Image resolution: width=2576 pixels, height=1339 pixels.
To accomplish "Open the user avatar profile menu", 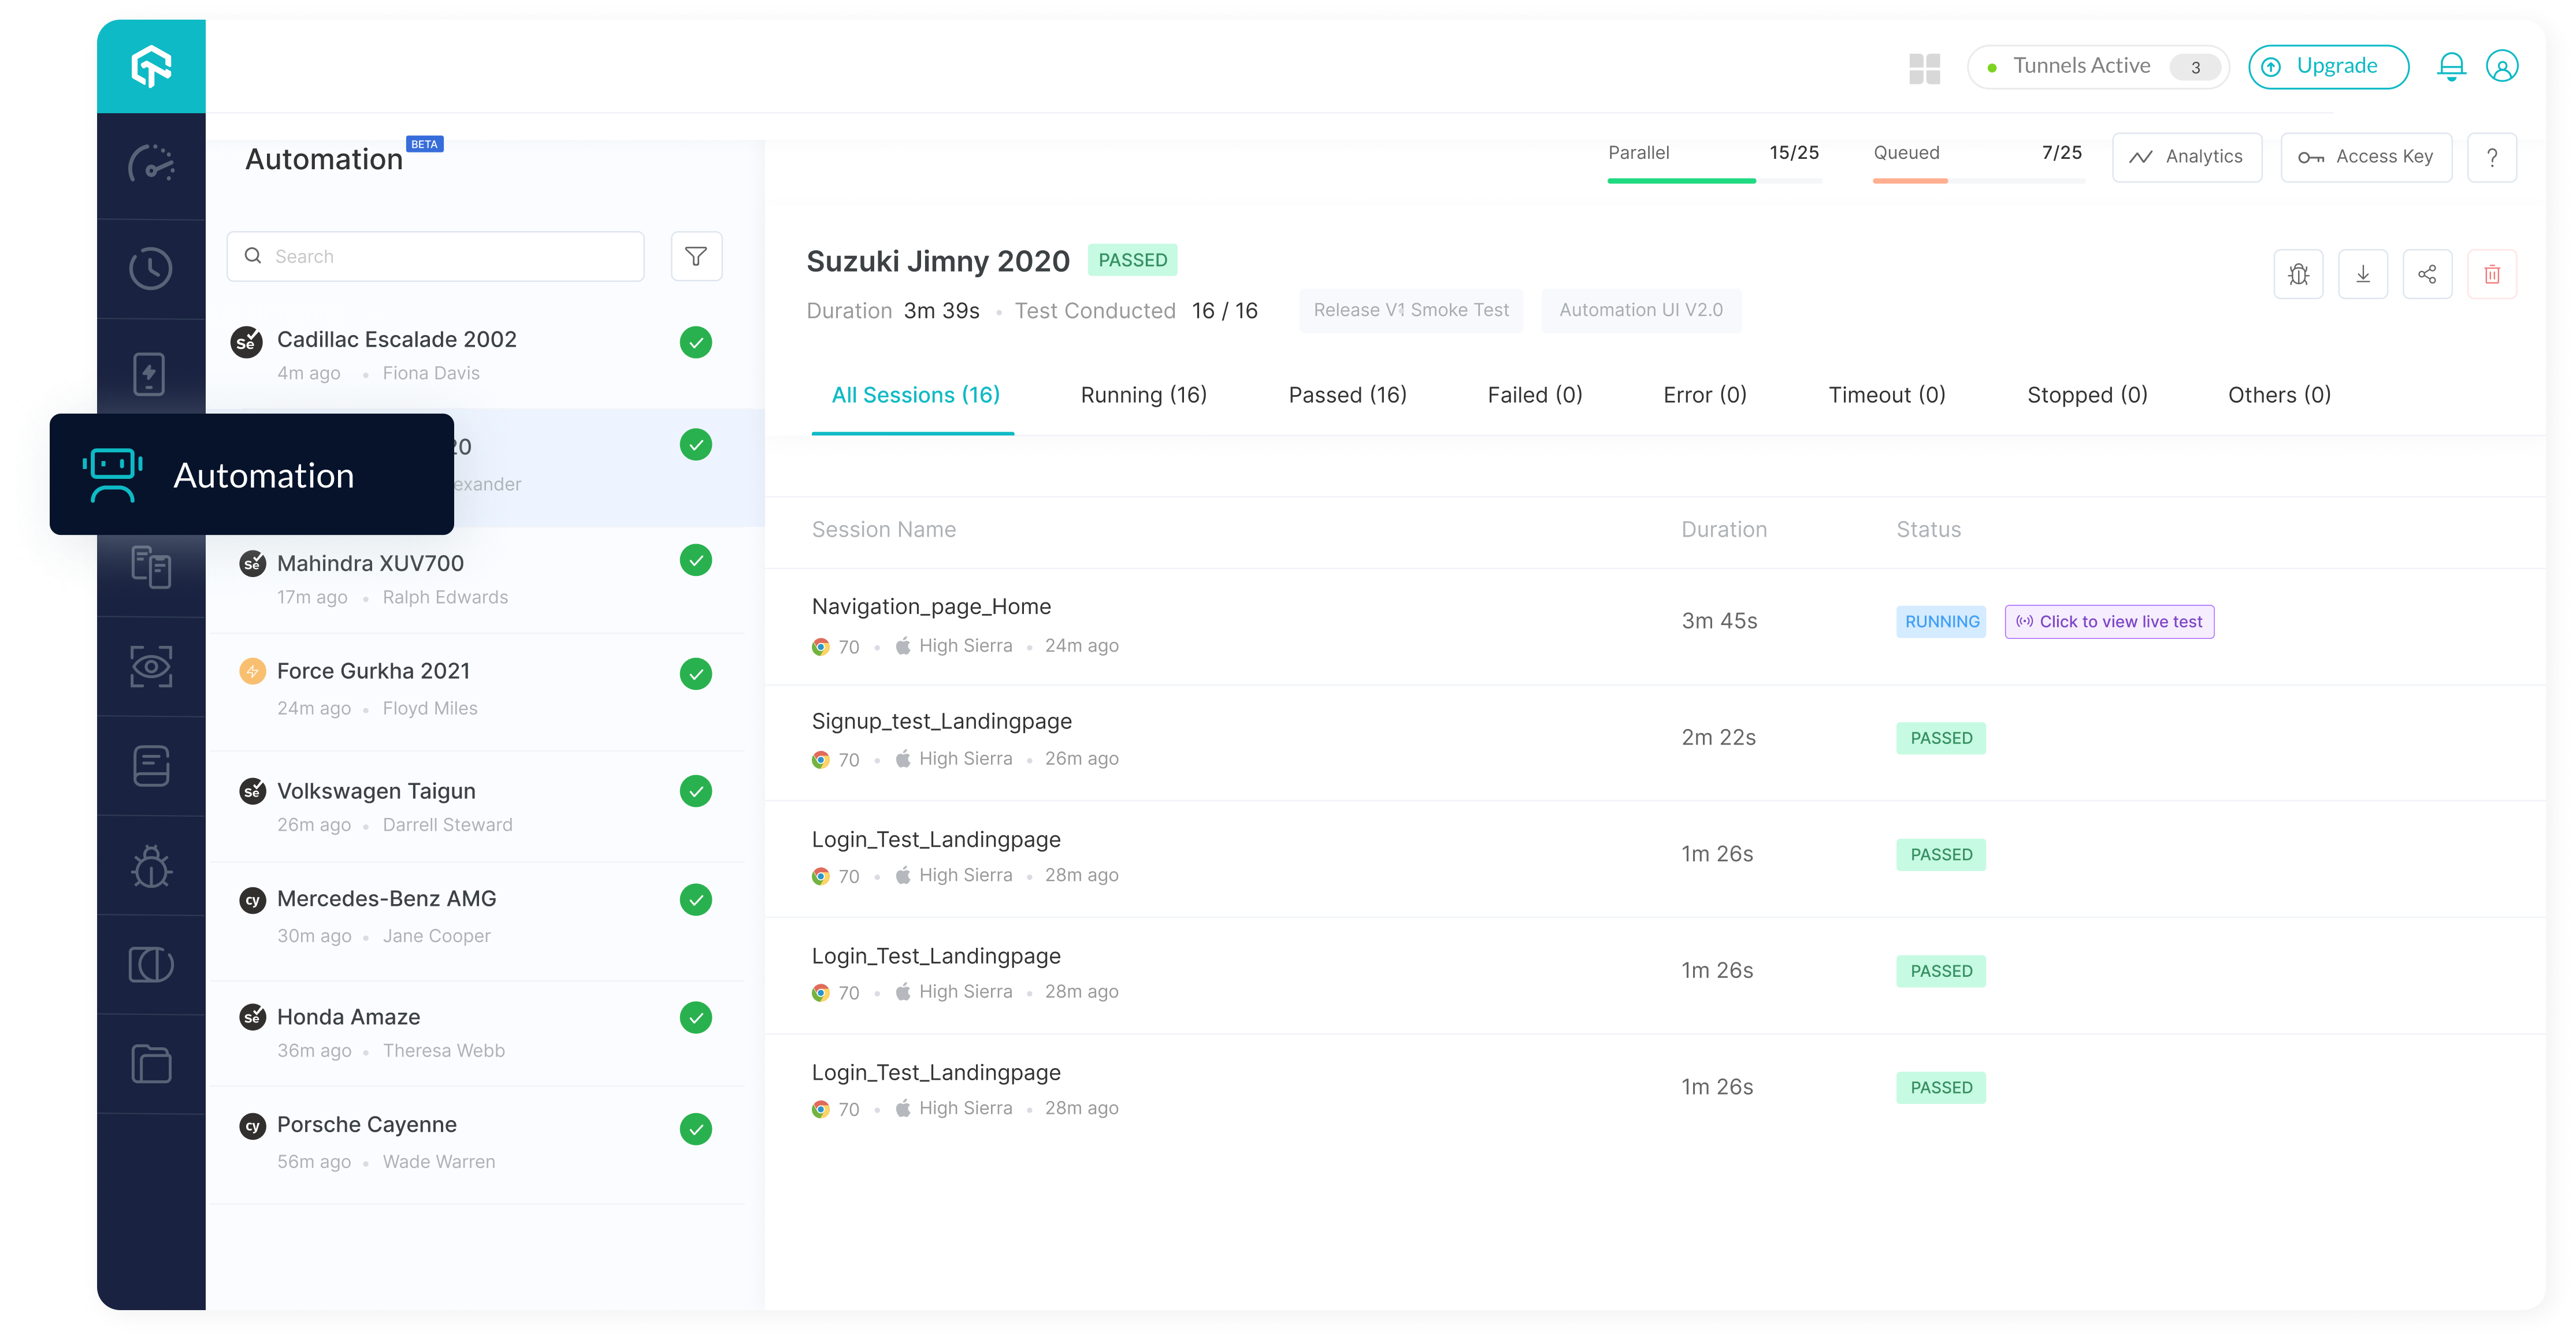I will (x=2503, y=66).
